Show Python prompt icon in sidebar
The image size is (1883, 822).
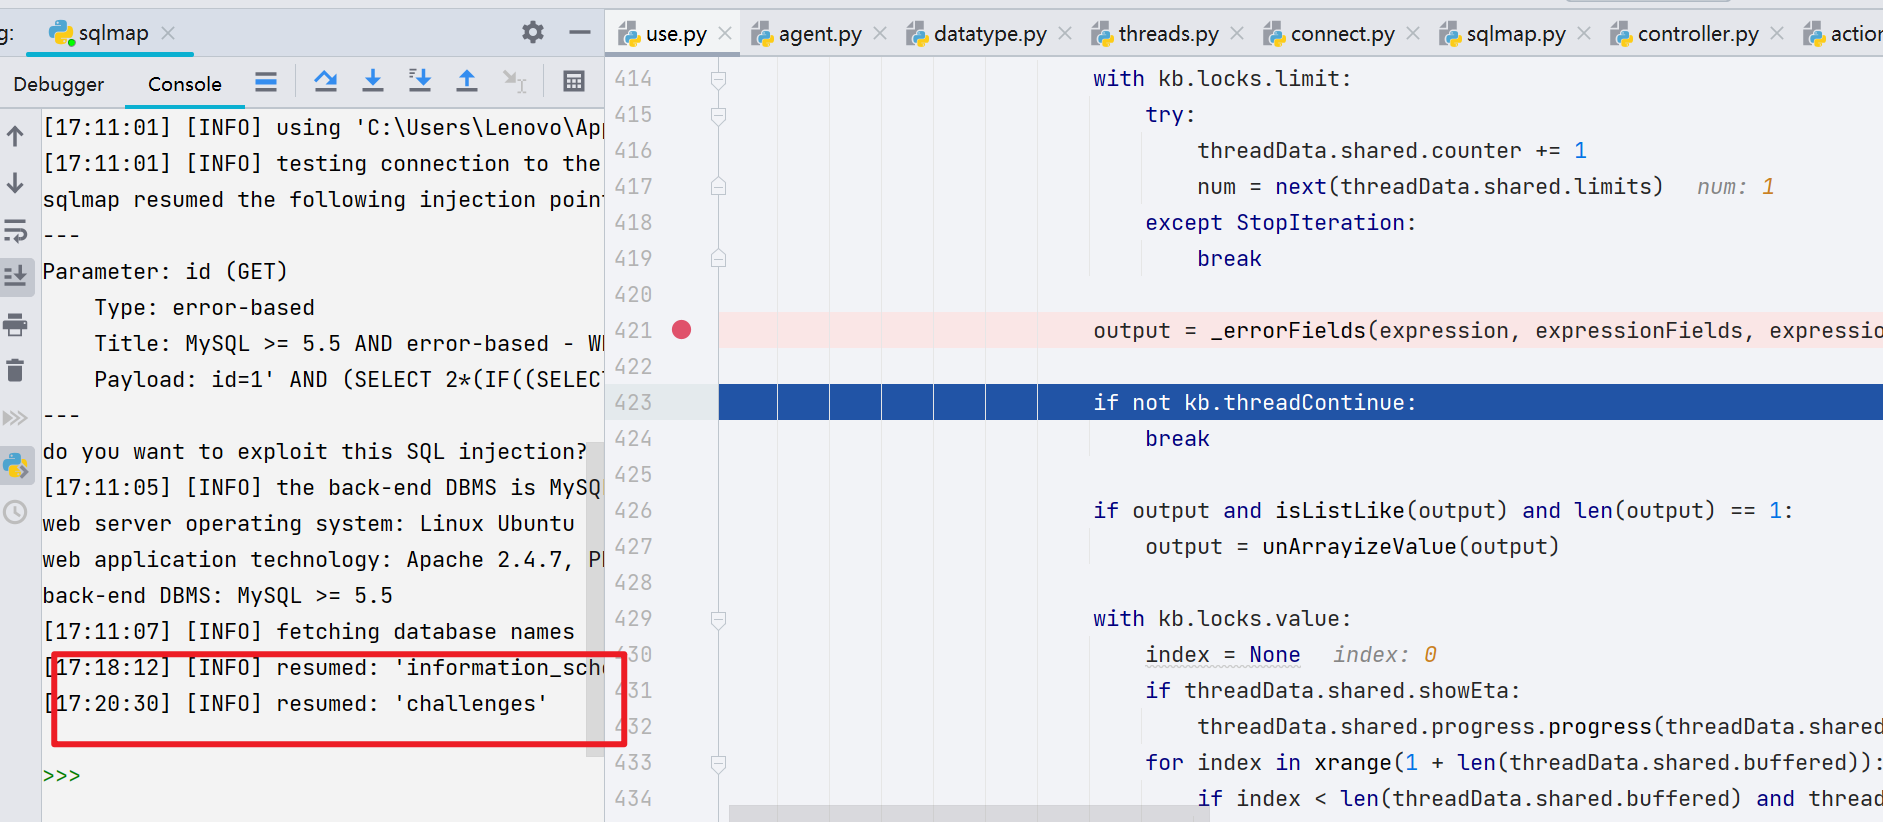click(x=15, y=465)
